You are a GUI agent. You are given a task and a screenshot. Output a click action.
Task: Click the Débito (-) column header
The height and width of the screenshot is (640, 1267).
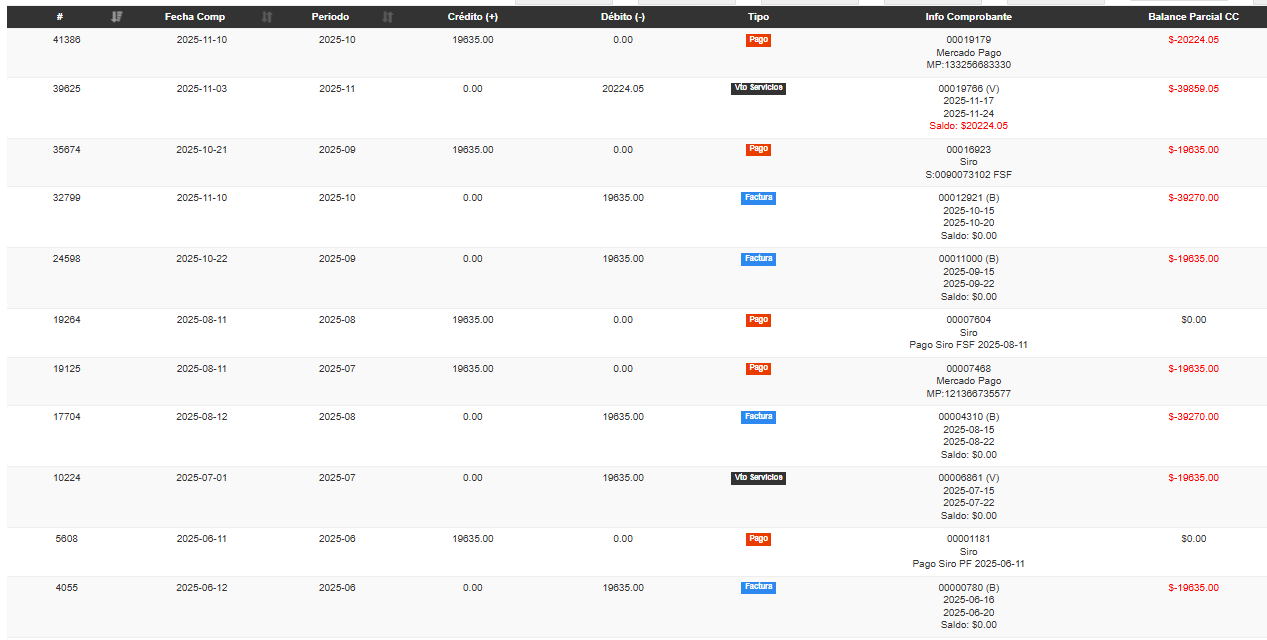(x=623, y=17)
